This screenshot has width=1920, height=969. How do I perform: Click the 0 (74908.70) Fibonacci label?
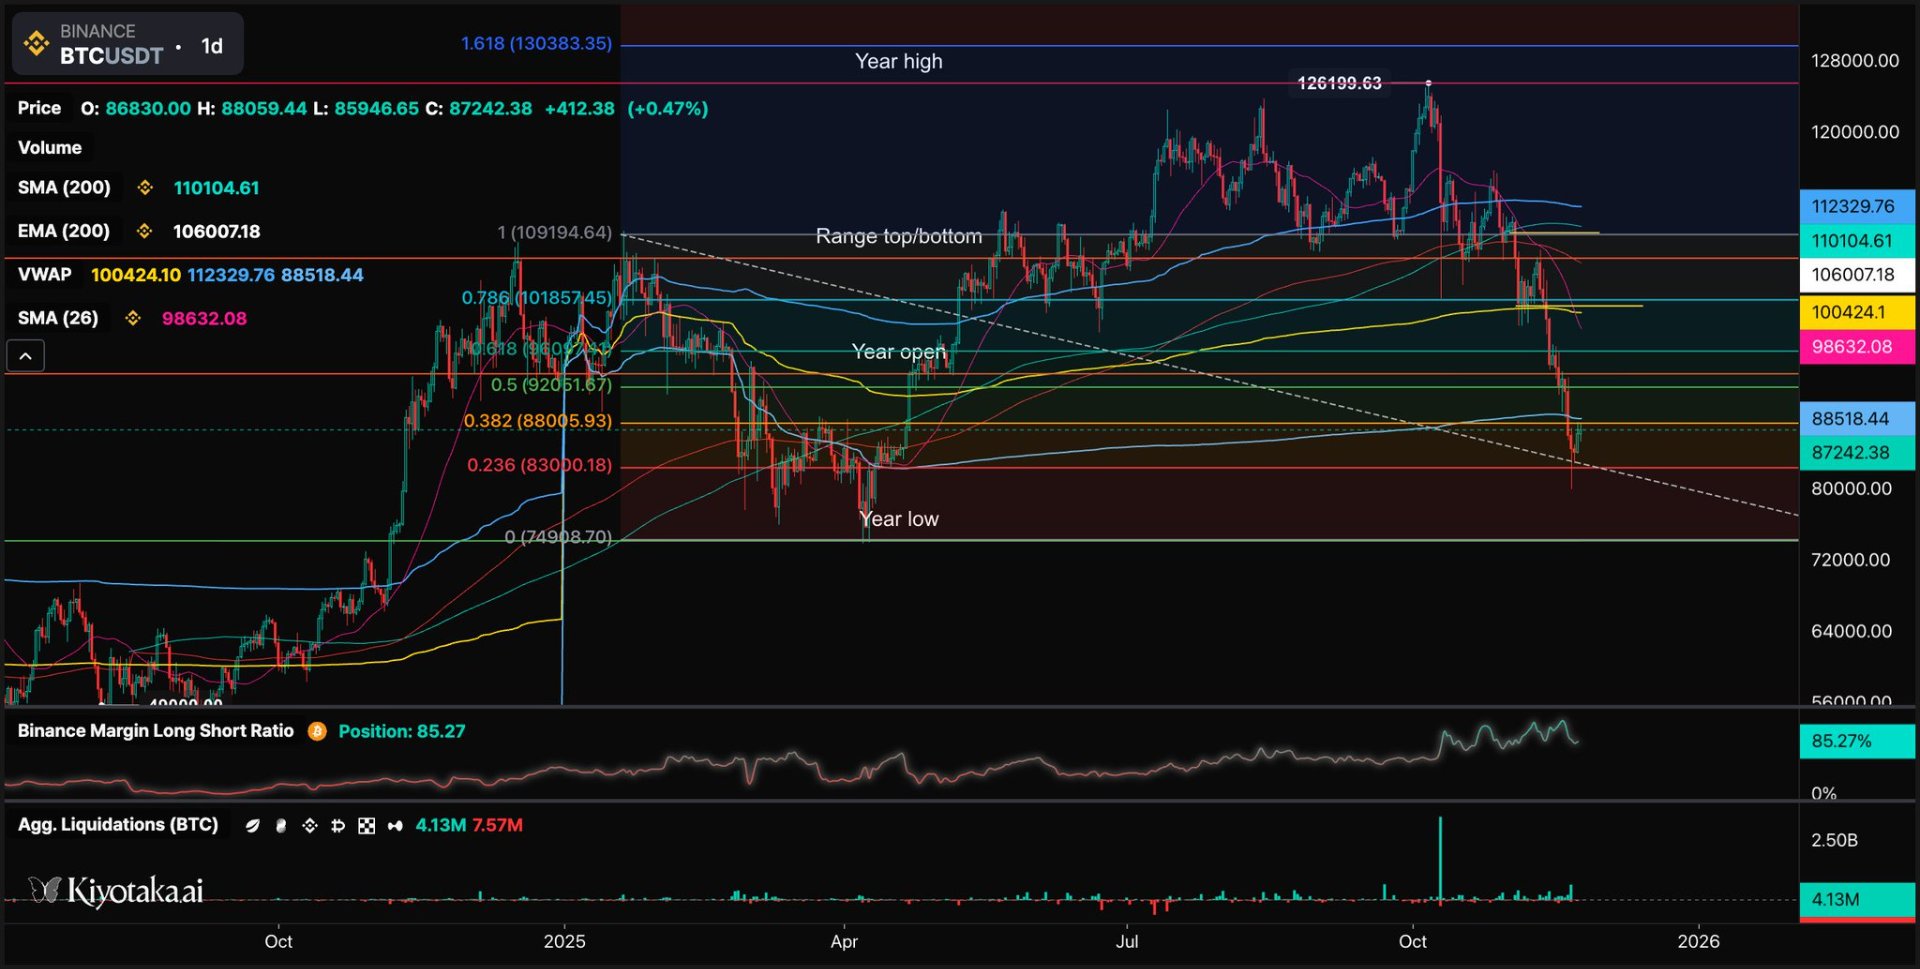click(558, 537)
